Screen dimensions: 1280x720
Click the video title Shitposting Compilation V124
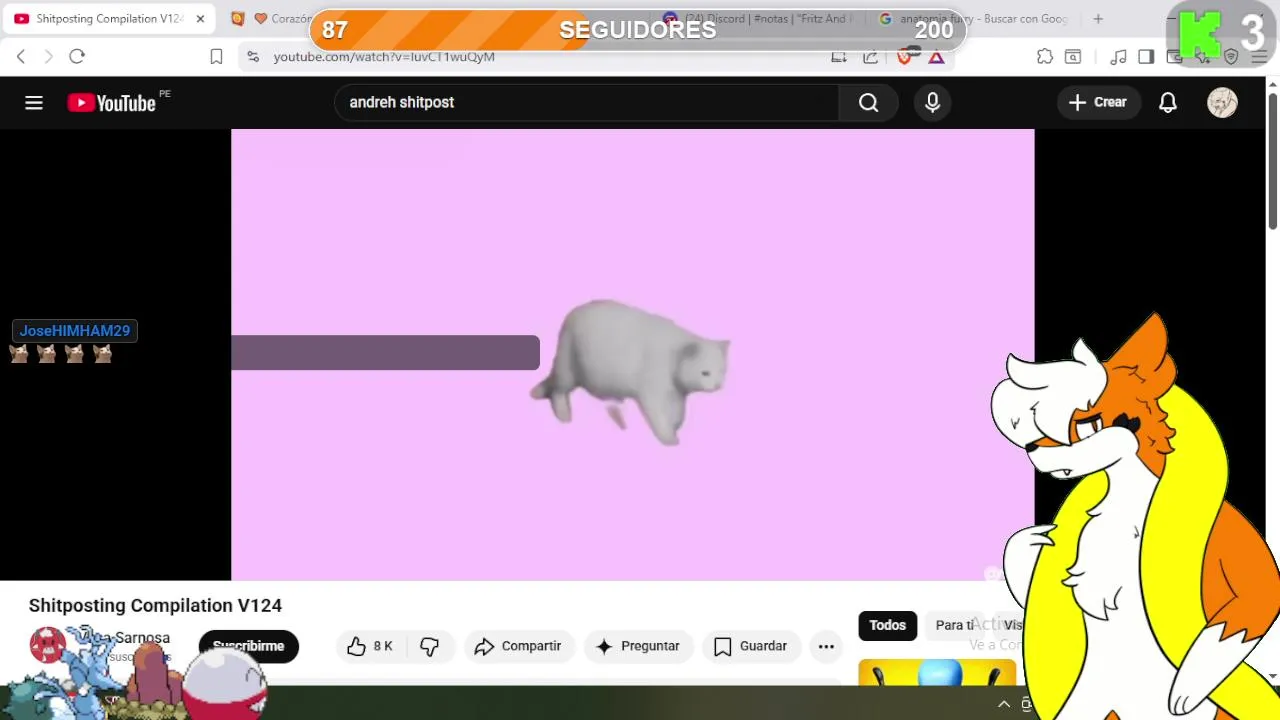[155, 605]
